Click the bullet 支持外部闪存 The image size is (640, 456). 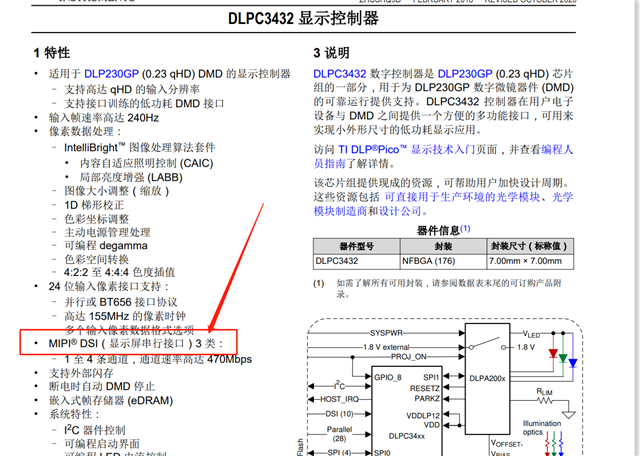81,373
